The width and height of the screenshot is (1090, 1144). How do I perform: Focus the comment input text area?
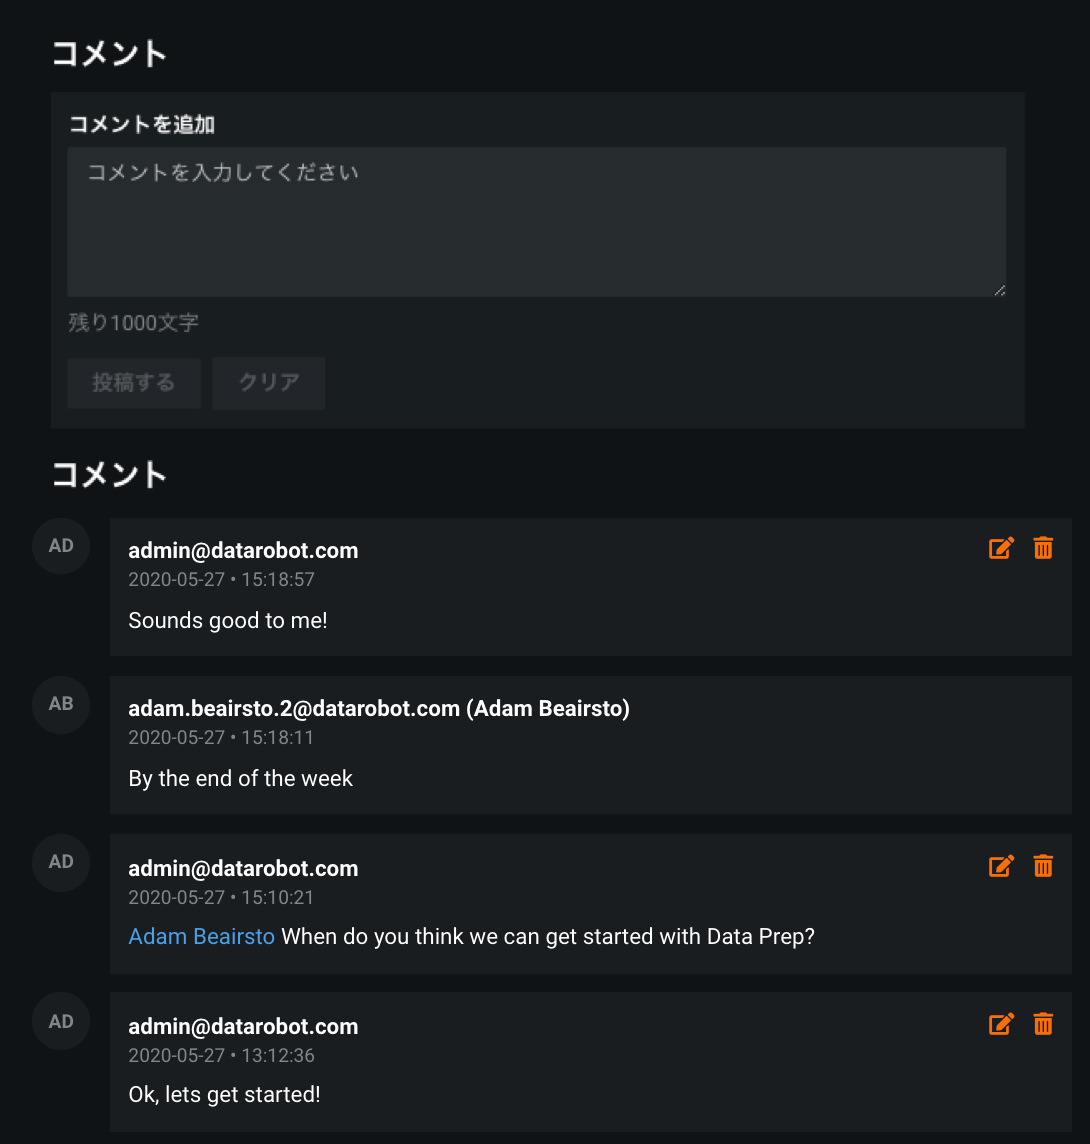536,222
